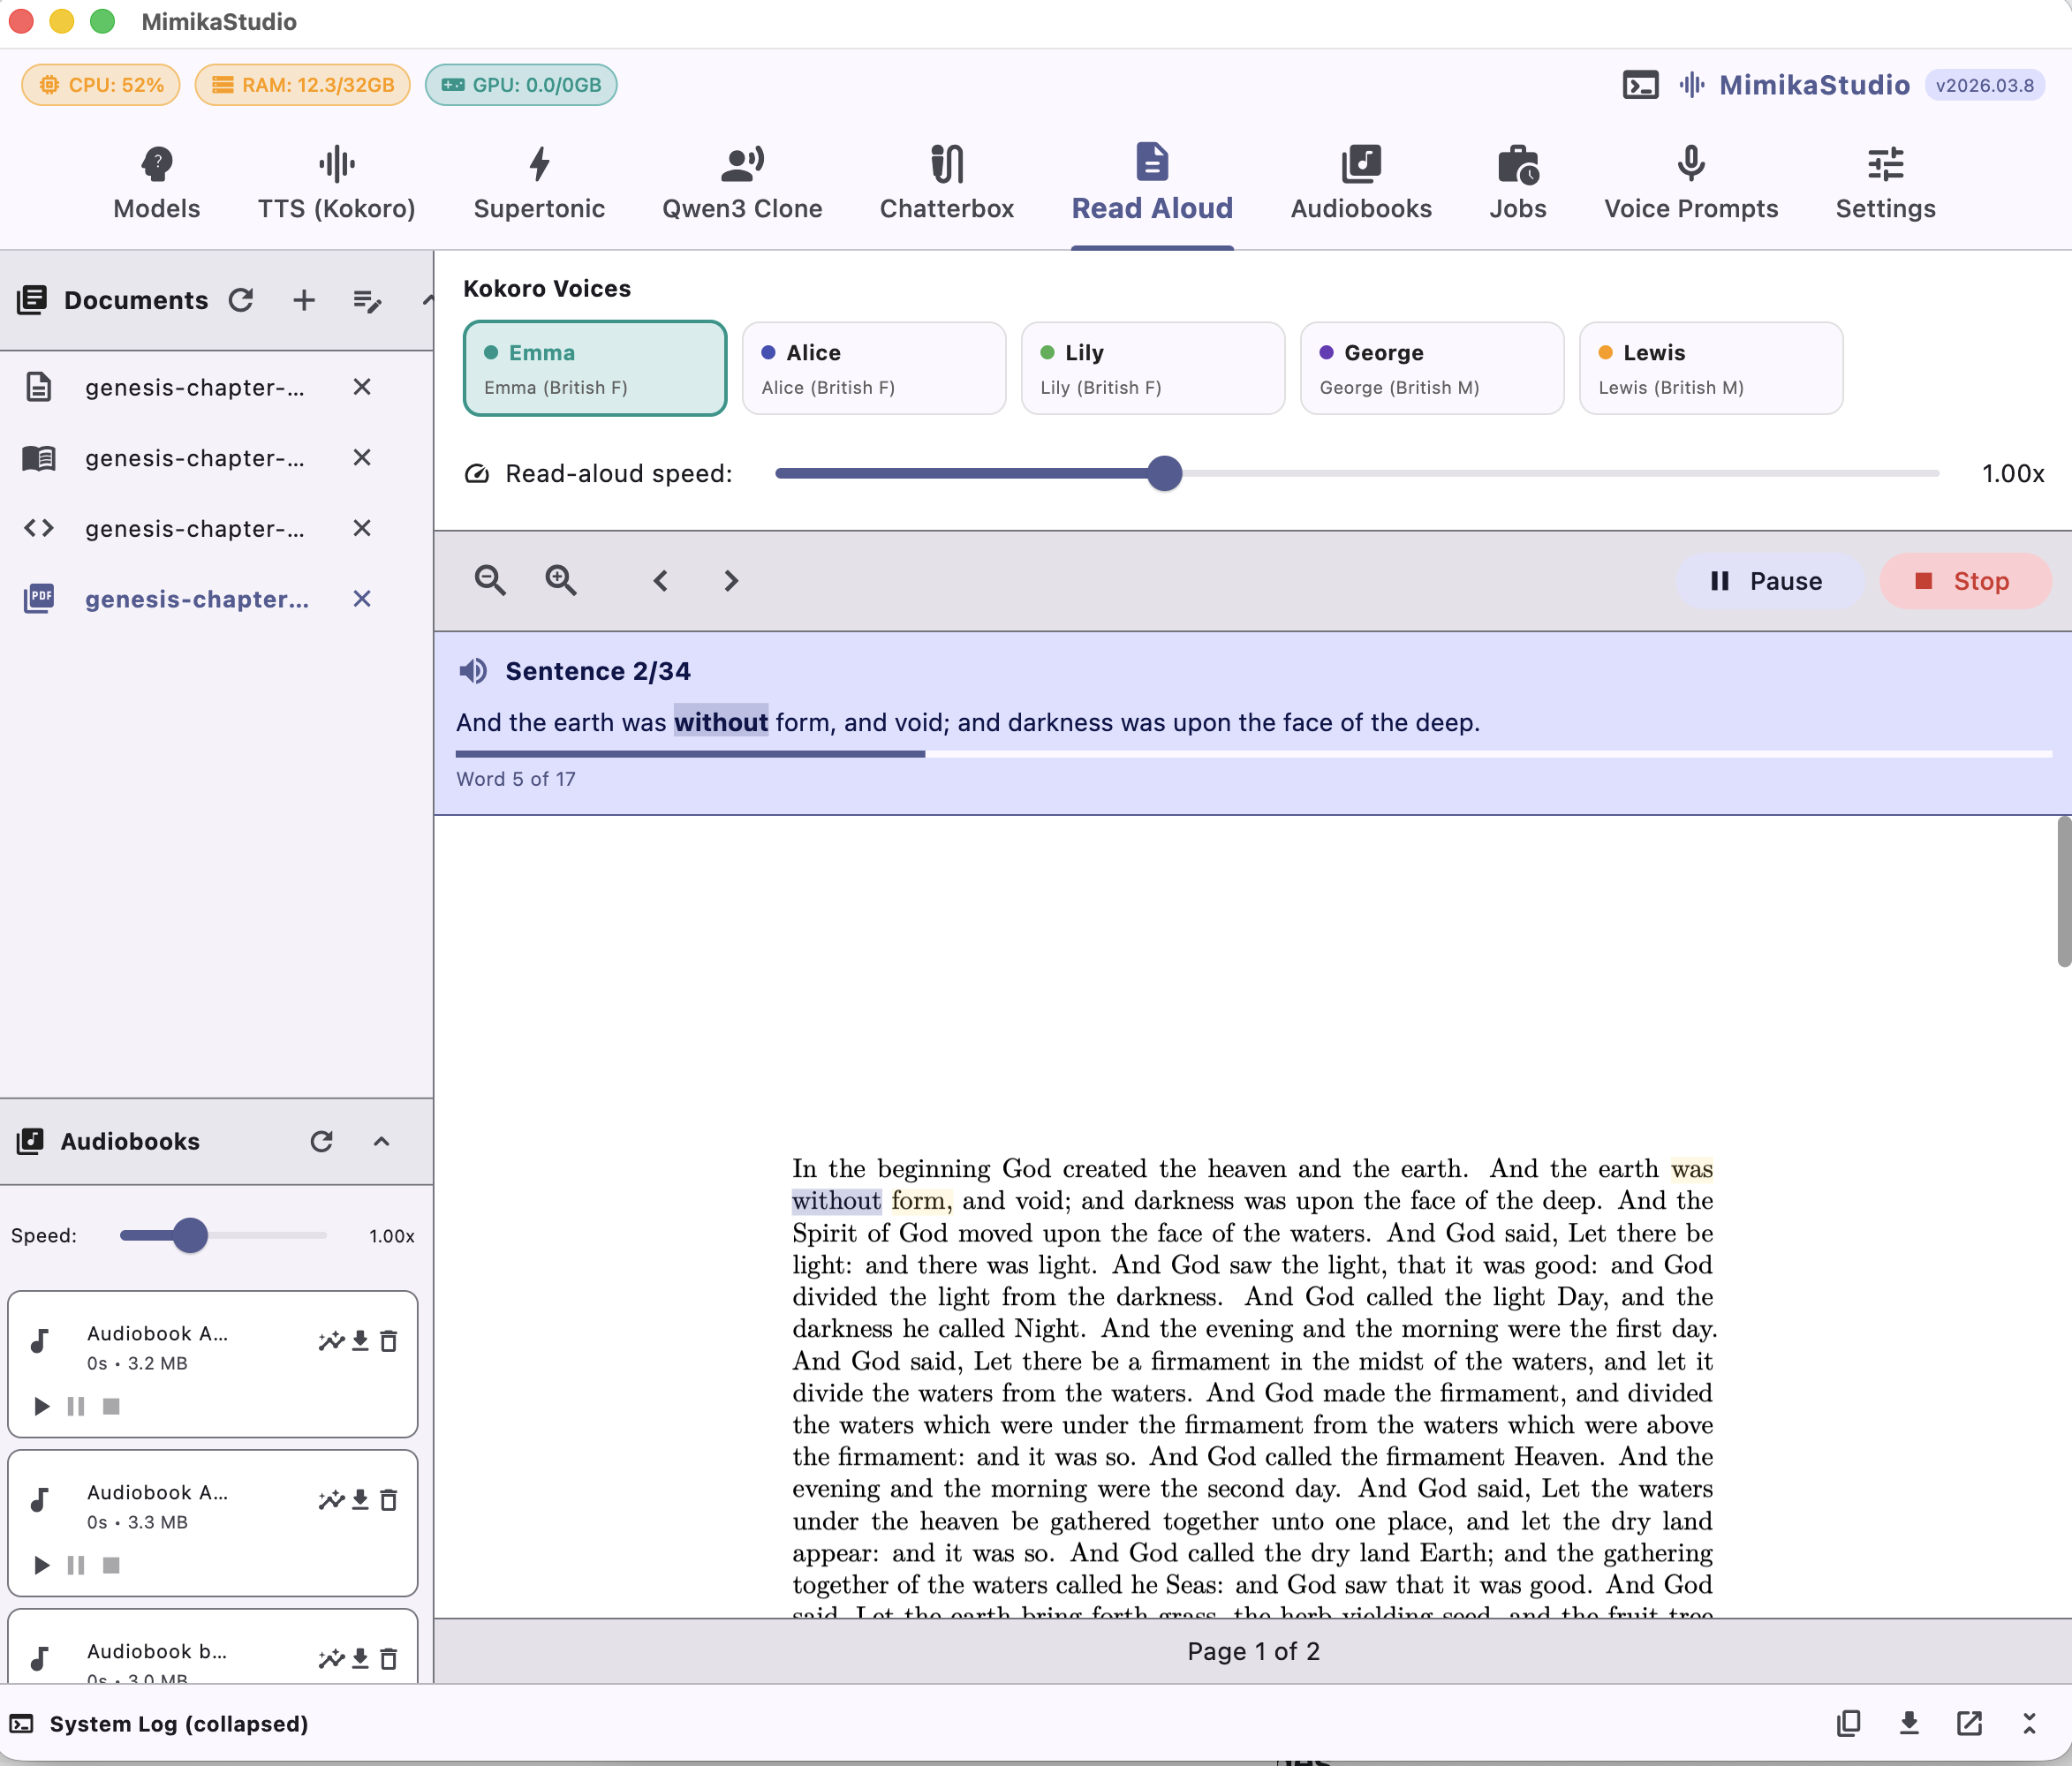Switch to the Lewis voice
This screenshot has width=2072, height=1766.
click(1711, 368)
